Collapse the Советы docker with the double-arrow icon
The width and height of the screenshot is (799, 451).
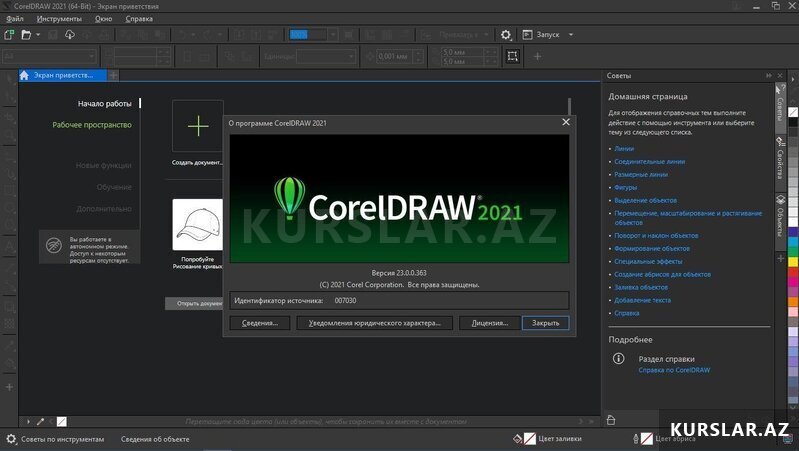tap(768, 75)
